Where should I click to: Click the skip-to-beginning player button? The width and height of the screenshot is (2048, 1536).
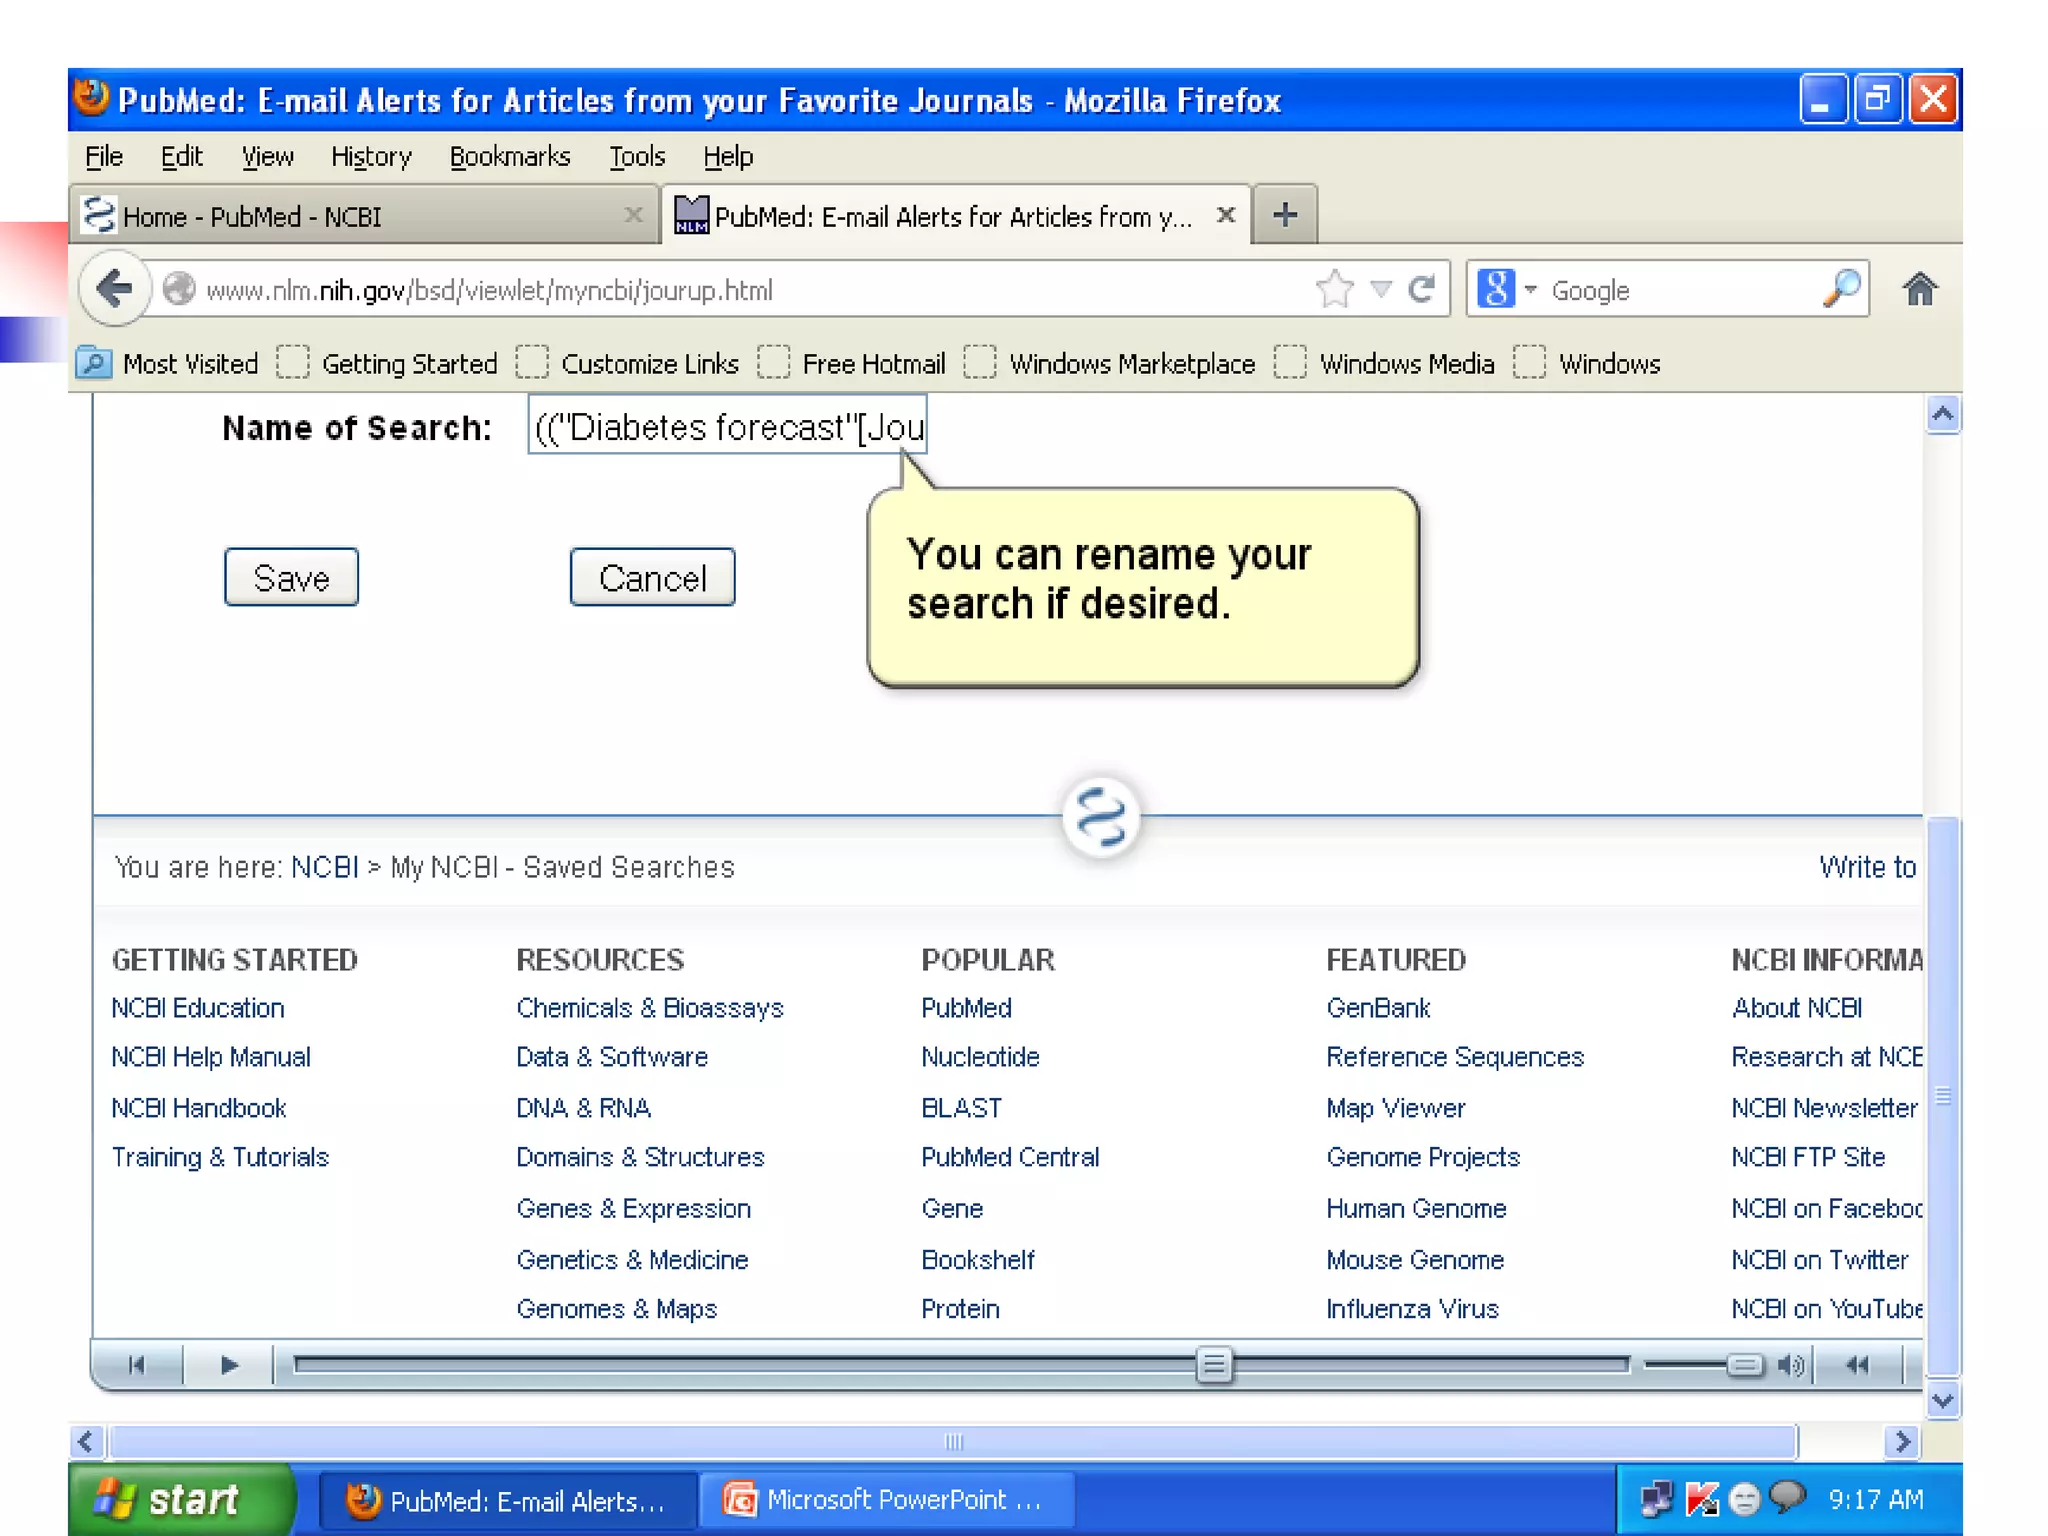coord(137,1365)
